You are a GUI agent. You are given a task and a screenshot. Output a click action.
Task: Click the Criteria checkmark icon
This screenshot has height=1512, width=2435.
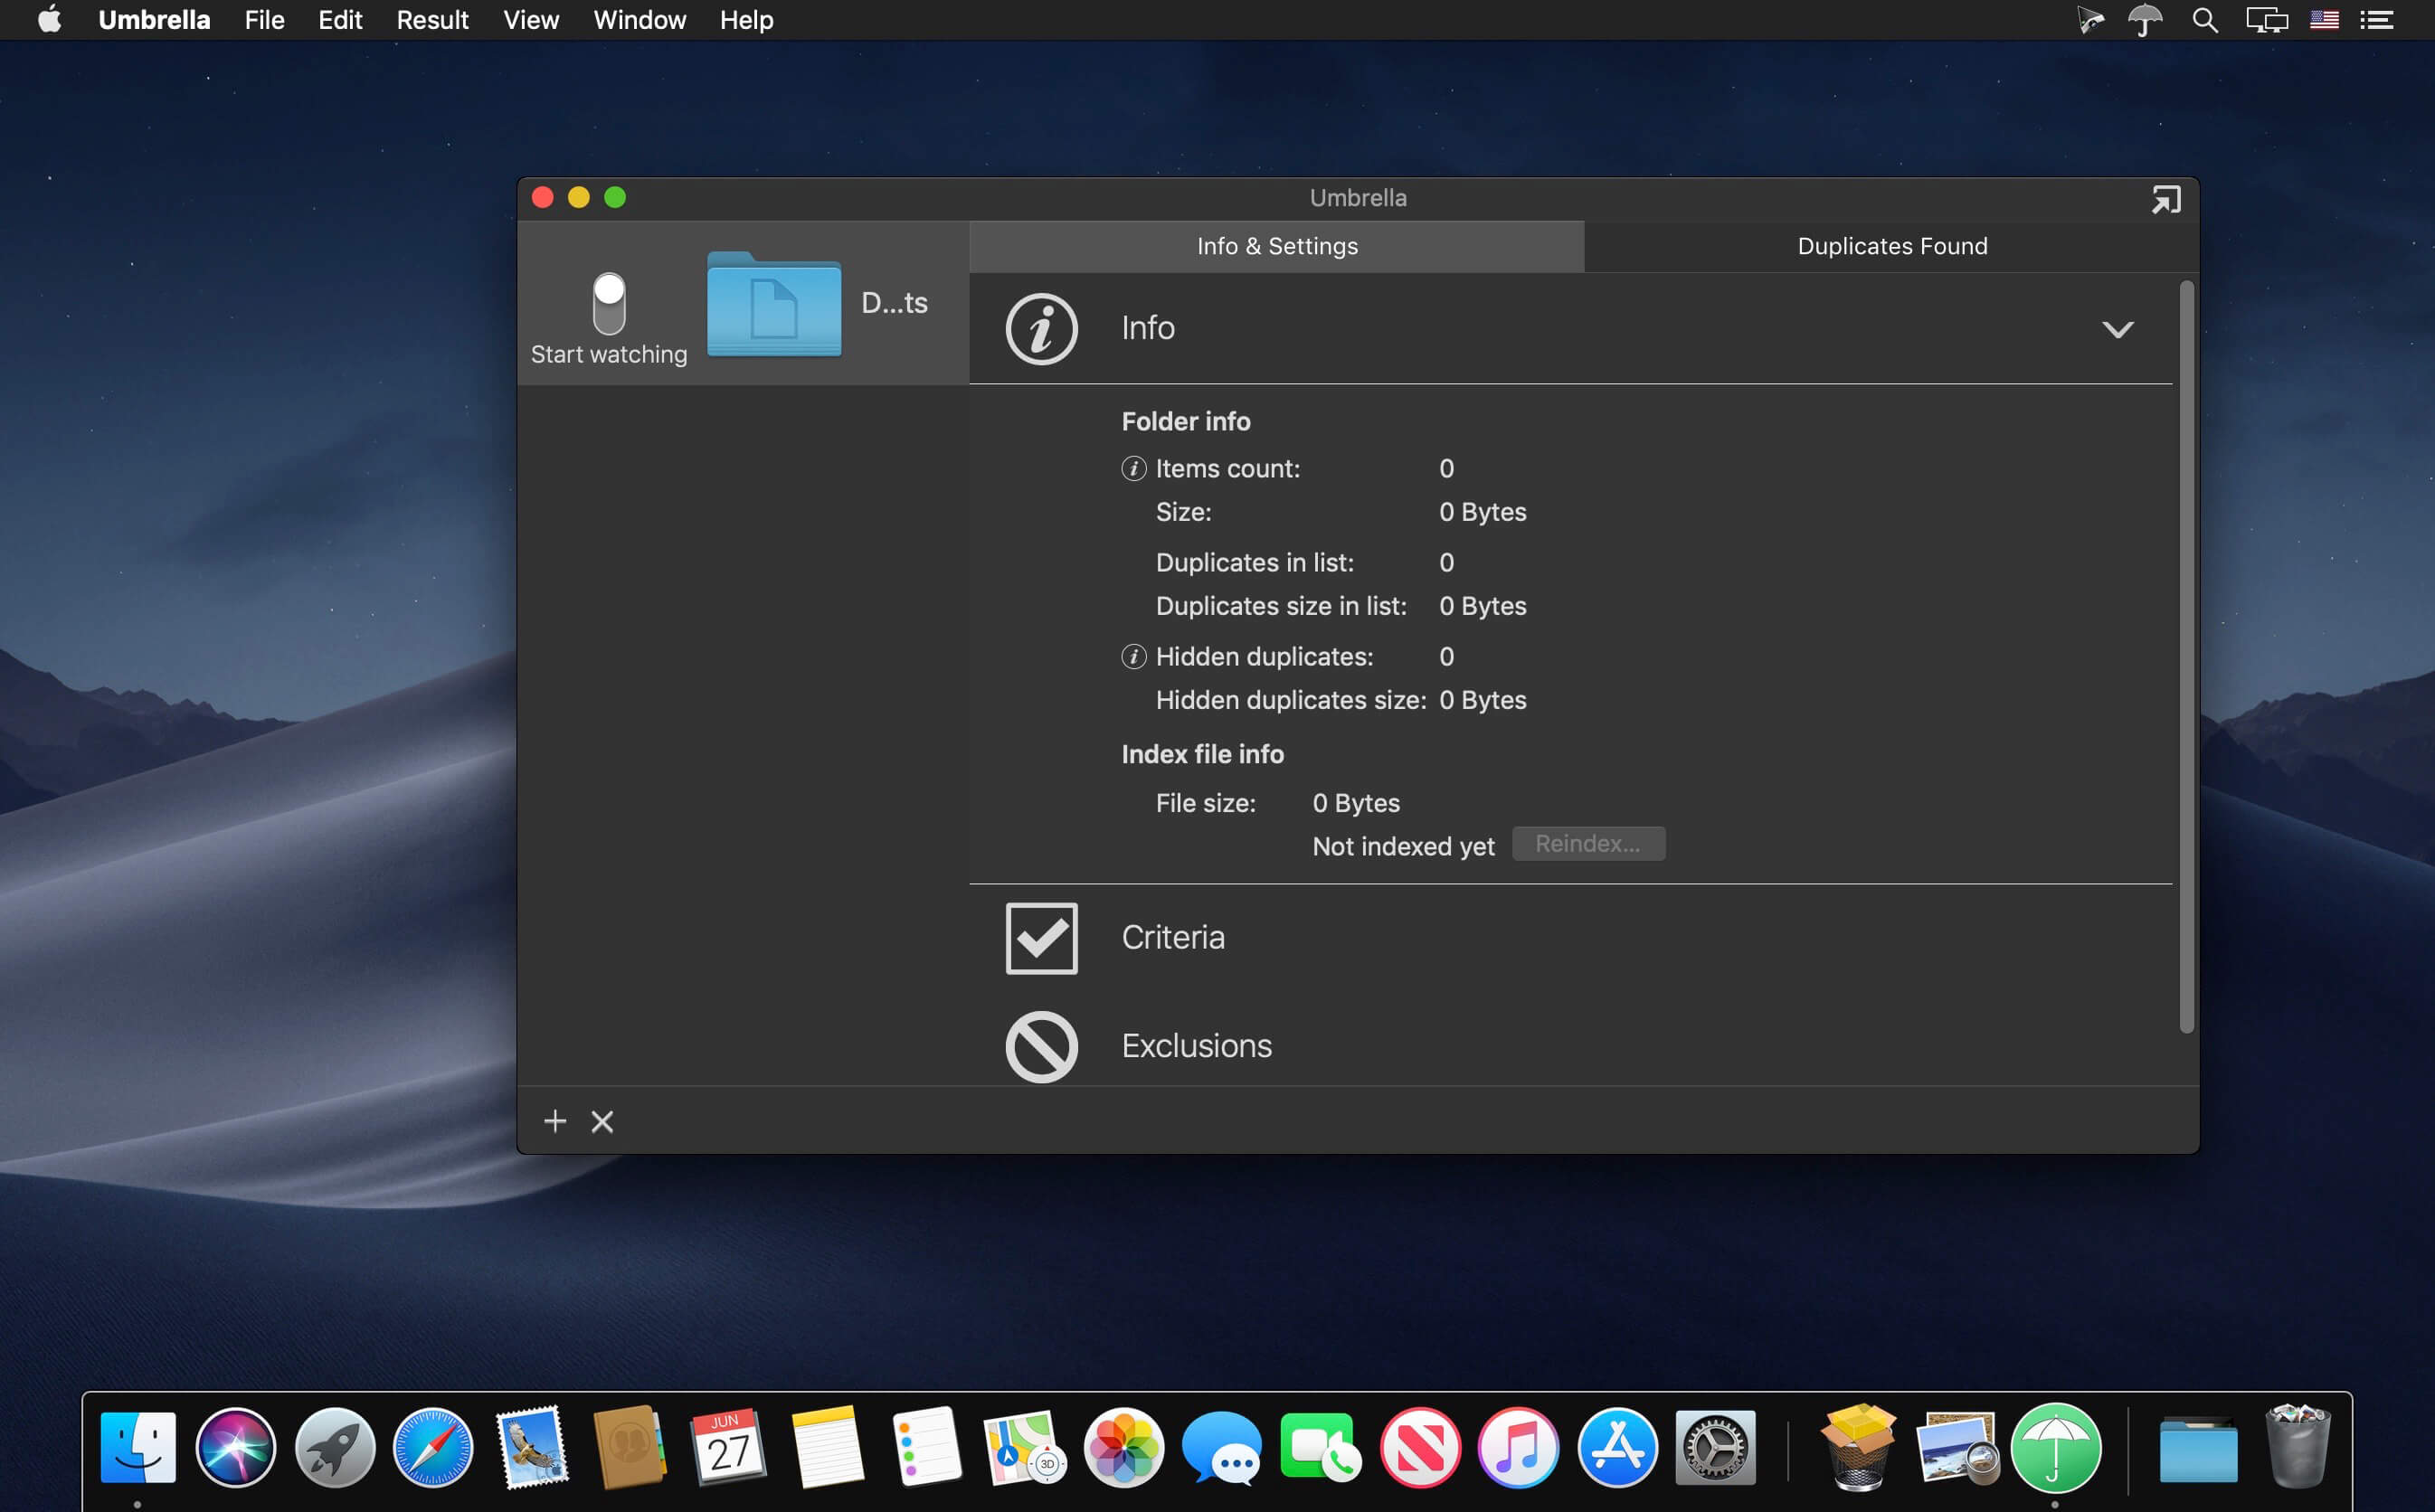pyautogui.click(x=1041, y=937)
